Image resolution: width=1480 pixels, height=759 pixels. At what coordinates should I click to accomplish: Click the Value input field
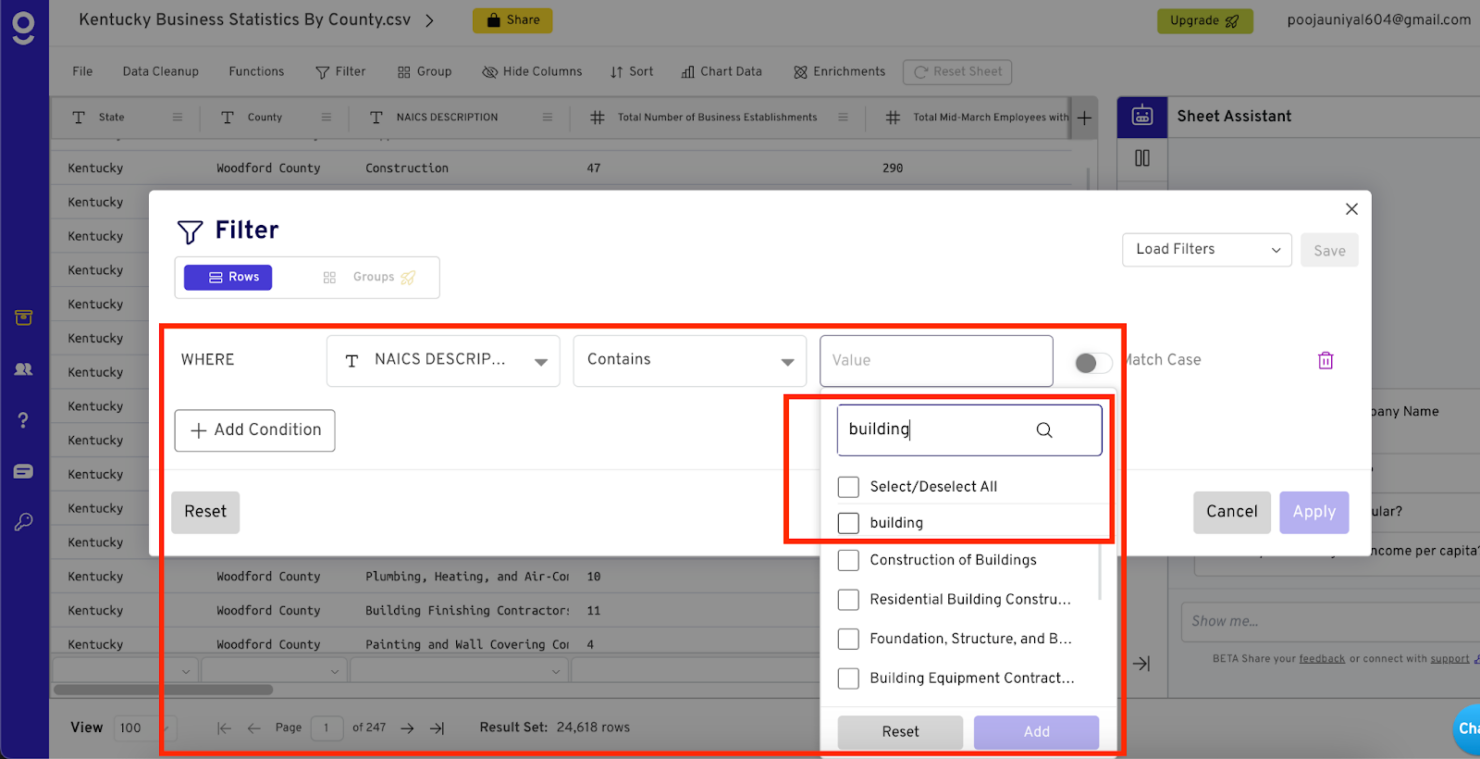coord(936,361)
